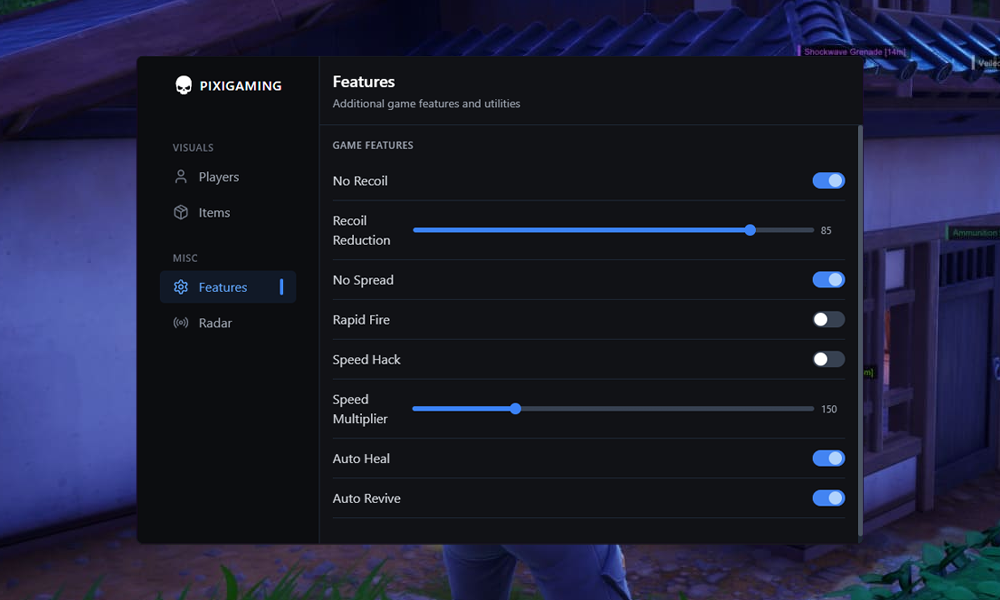This screenshot has width=1000, height=600.
Task: Disable the No Recoil toggle
Action: tap(828, 180)
